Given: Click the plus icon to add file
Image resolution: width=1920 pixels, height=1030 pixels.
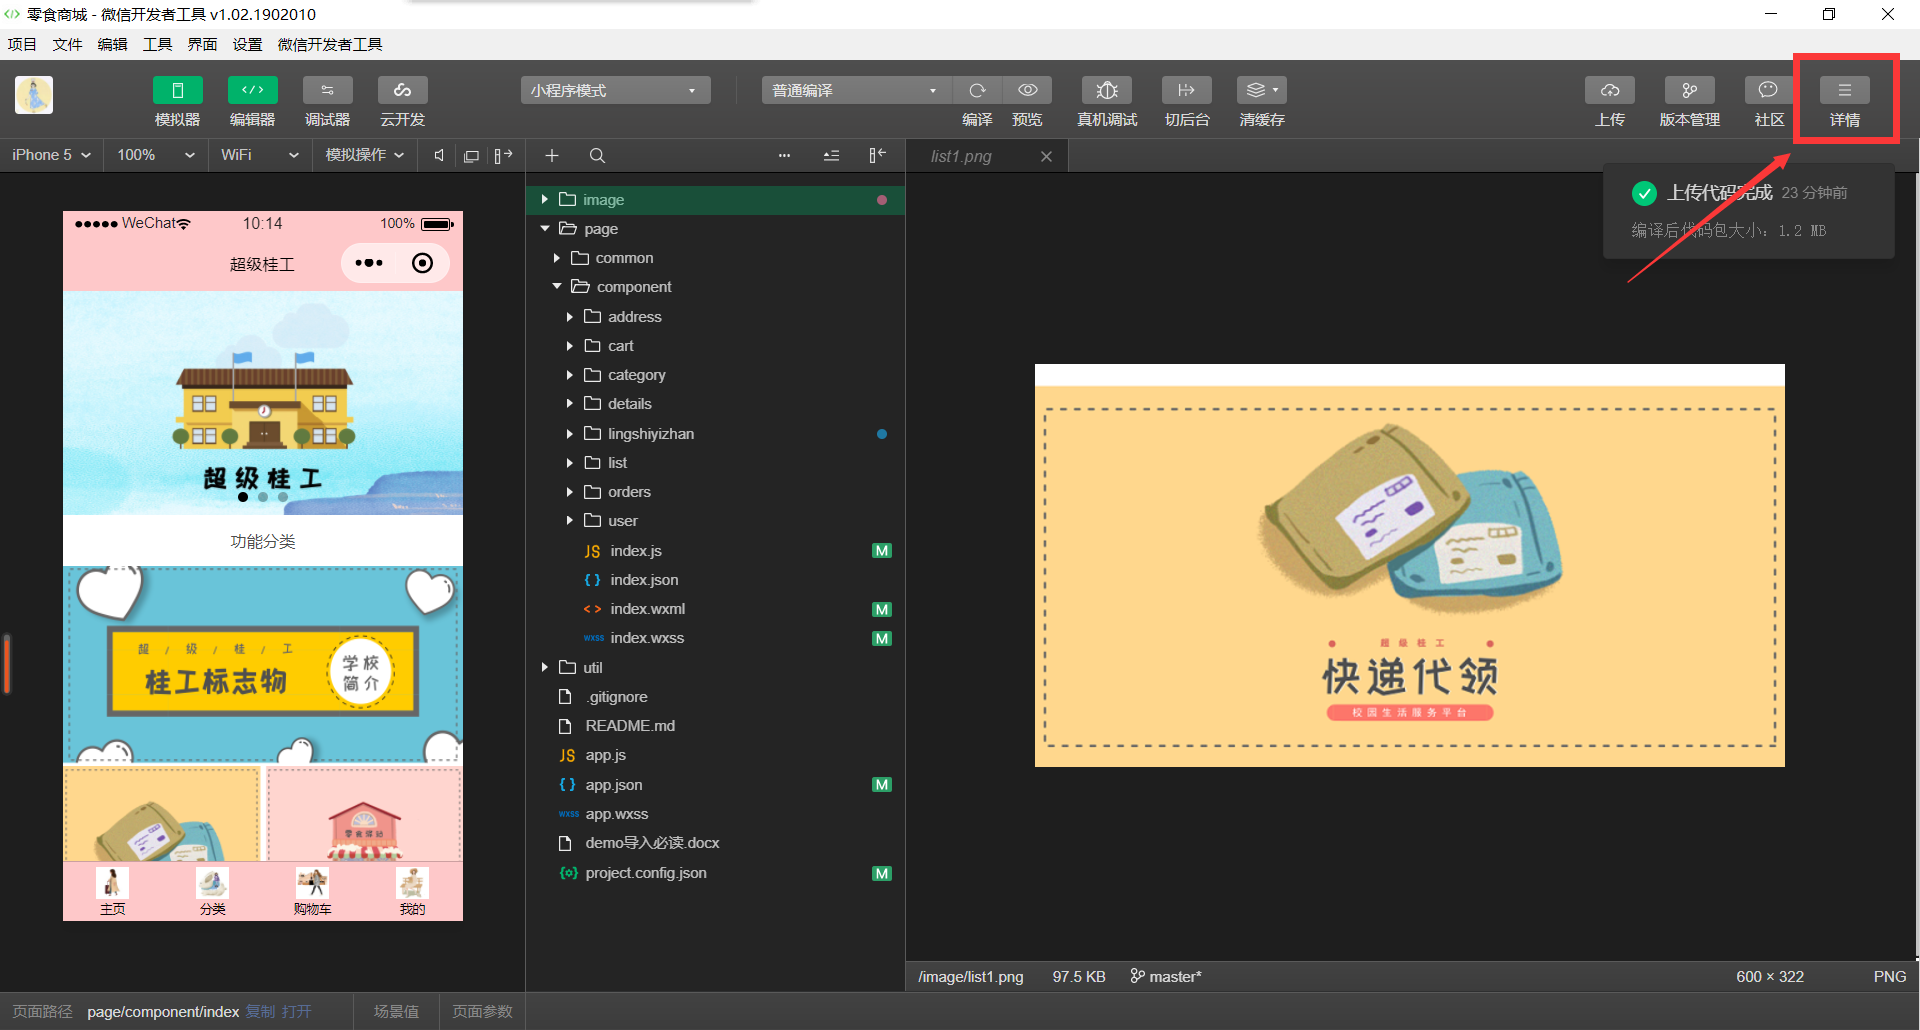Looking at the screenshot, I should 551,155.
